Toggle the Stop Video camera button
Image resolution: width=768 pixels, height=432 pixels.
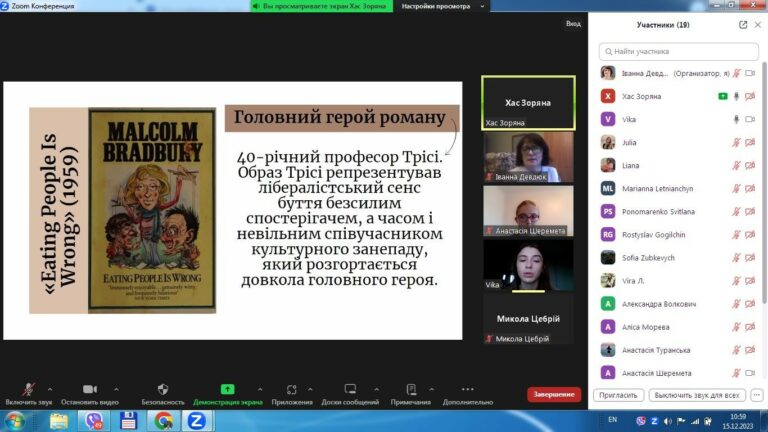[x=90, y=389]
